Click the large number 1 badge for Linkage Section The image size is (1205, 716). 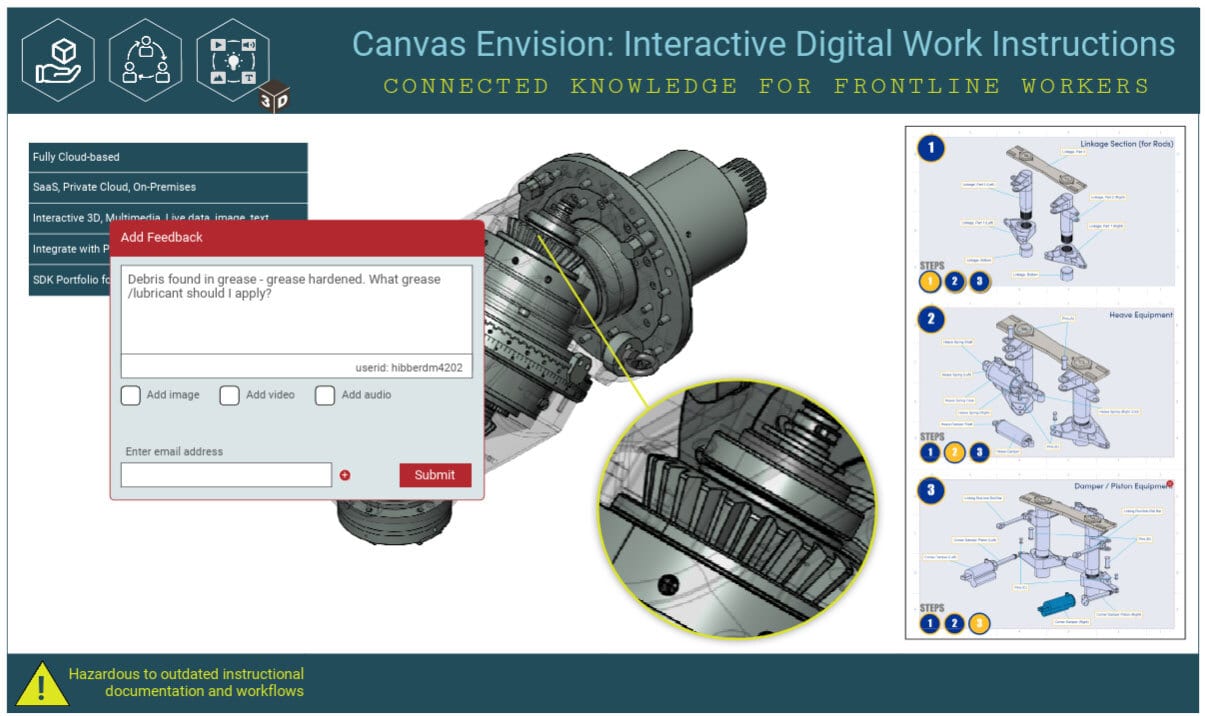click(x=931, y=149)
